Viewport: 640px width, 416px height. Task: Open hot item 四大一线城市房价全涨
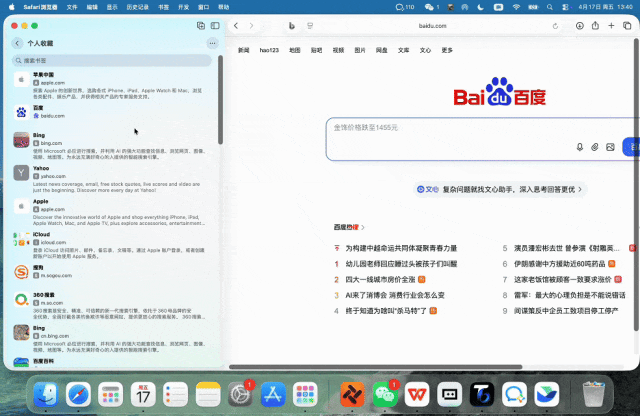380,280
